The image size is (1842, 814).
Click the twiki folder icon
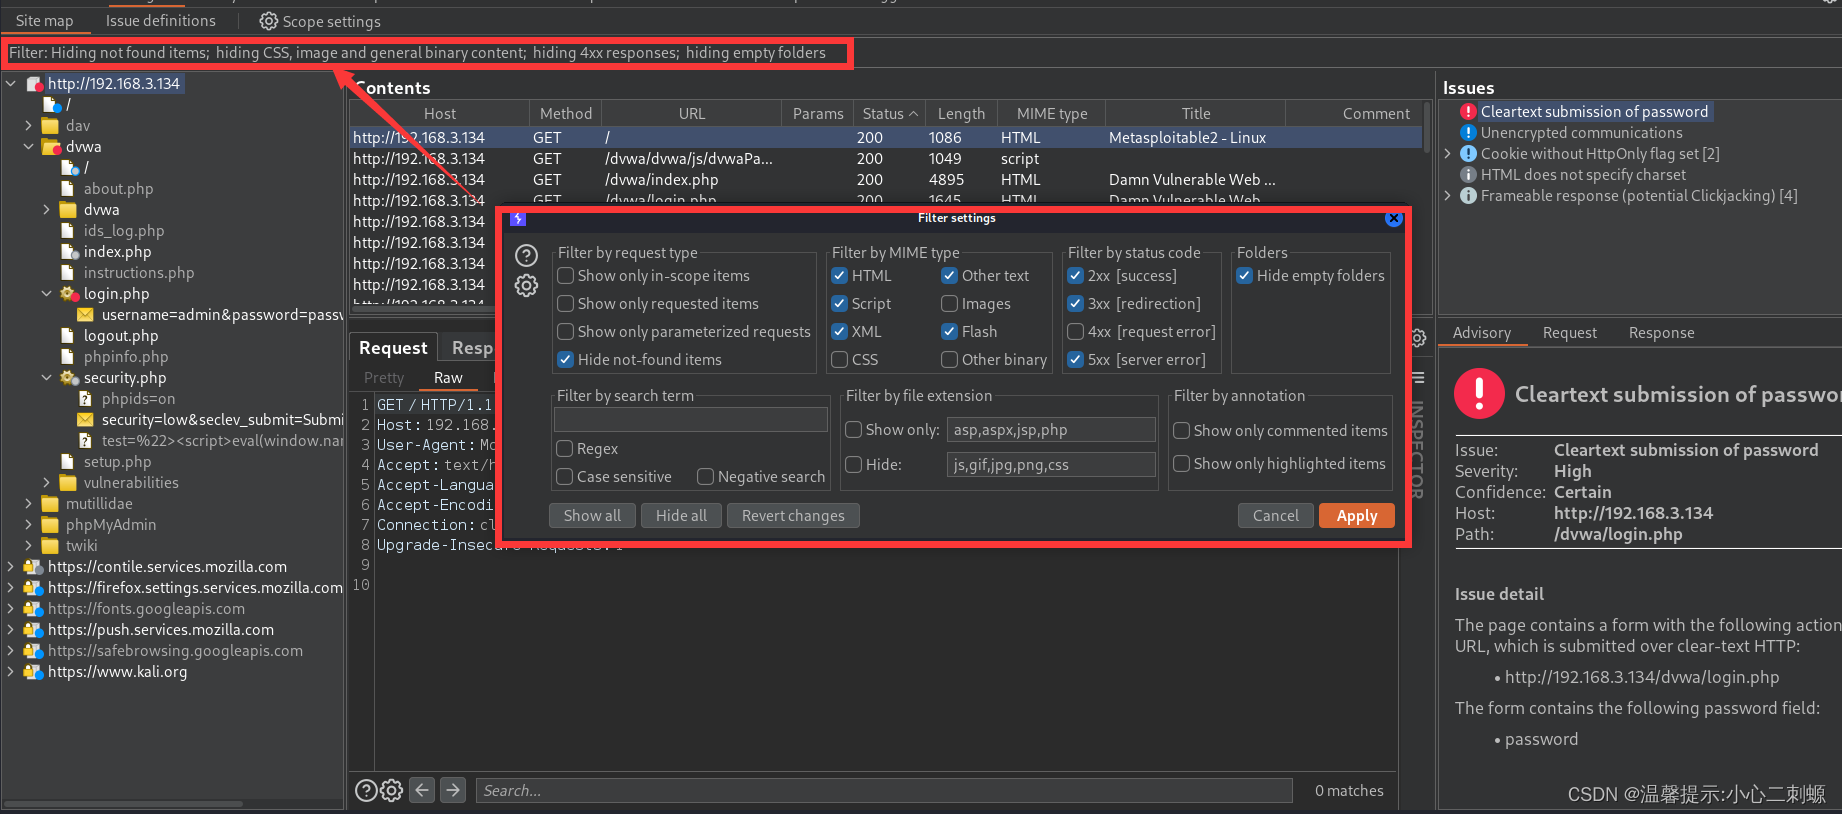click(x=50, y=546)
